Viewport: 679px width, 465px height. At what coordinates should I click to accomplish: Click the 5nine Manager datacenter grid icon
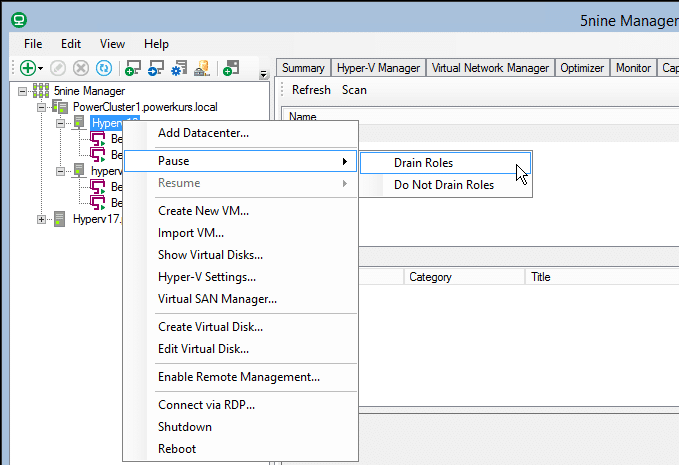tap(41, 90)
